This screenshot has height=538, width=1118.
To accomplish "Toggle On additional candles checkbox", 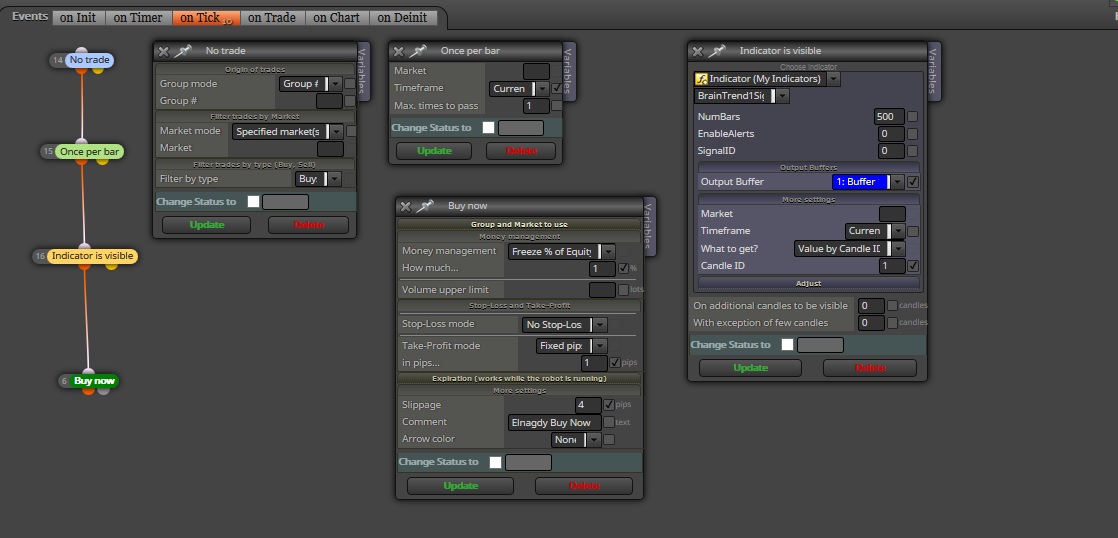I will coord(893,306).
